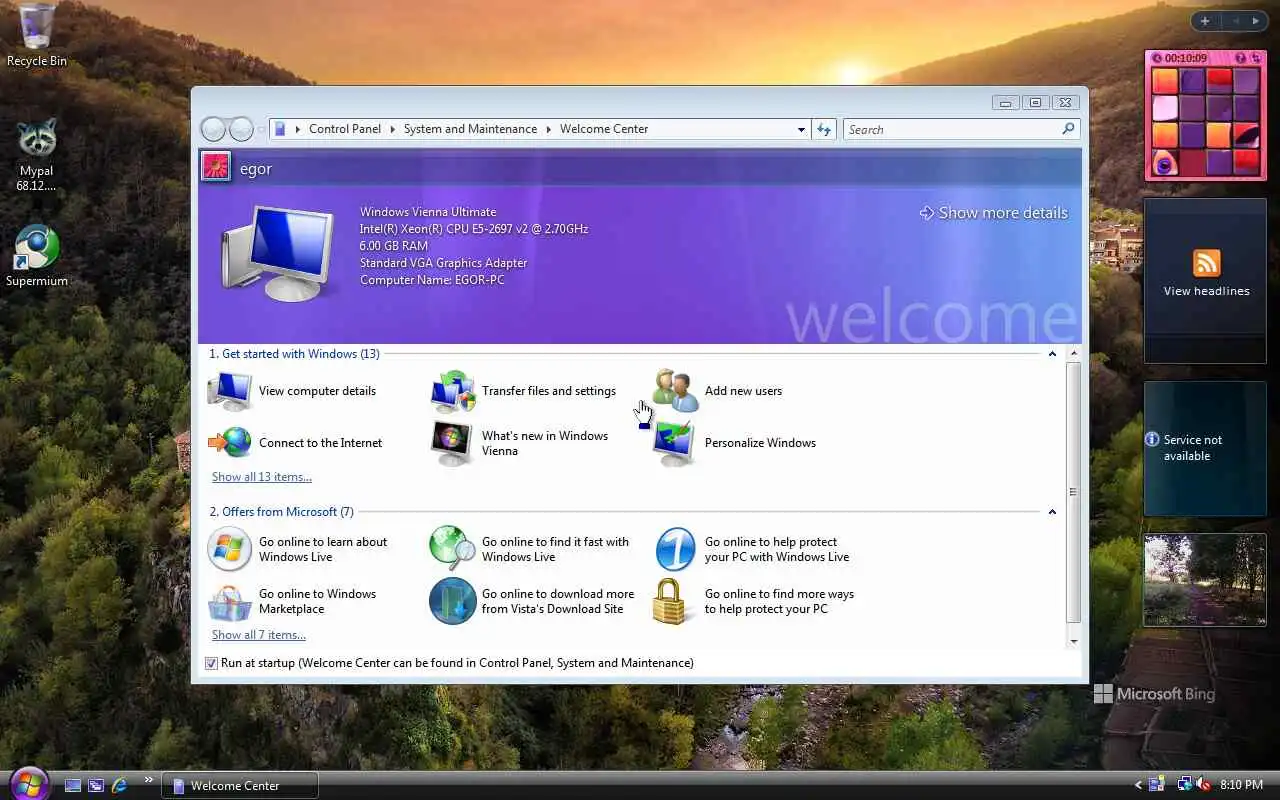Add gadget with sidebar plus button
This screenshot has width=1280, height=800.
pyautogui.click(x=1205, y=21)
